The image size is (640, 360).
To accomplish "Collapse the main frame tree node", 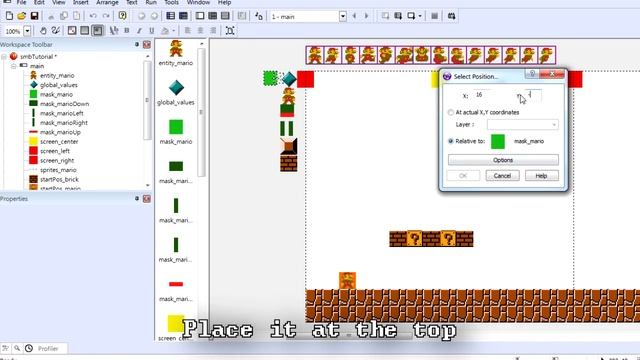I will tap(13, 66).
